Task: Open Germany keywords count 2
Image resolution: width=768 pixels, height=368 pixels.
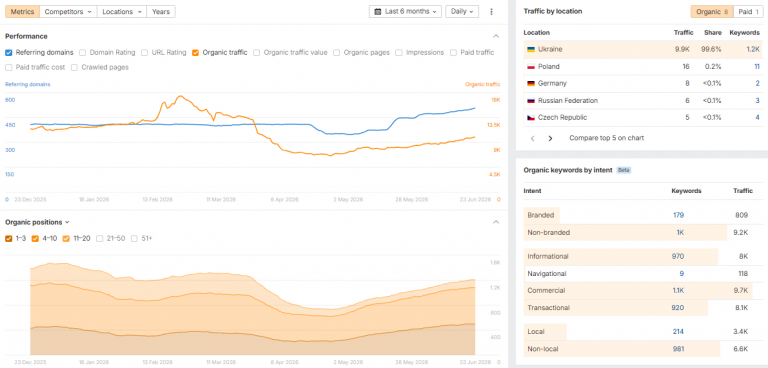Action: [x=758, y=84]
